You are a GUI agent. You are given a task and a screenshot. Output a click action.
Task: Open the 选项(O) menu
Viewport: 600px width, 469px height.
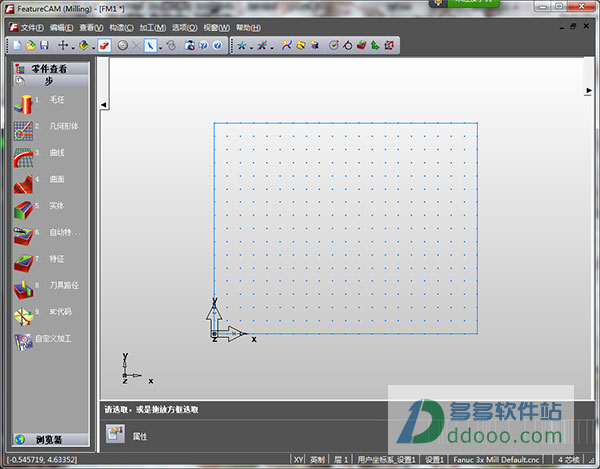click(184, 28)
